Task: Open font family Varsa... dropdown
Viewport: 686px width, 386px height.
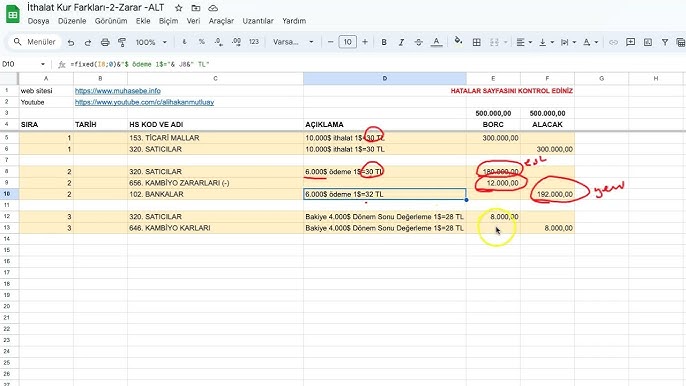Action: (x=293, y=42)
